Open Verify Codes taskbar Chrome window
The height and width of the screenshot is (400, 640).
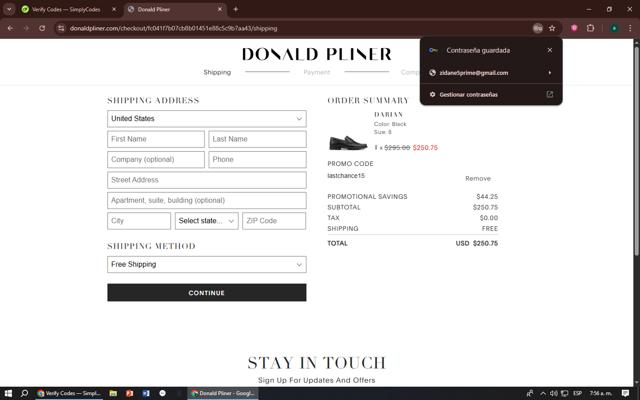point(69,393)
